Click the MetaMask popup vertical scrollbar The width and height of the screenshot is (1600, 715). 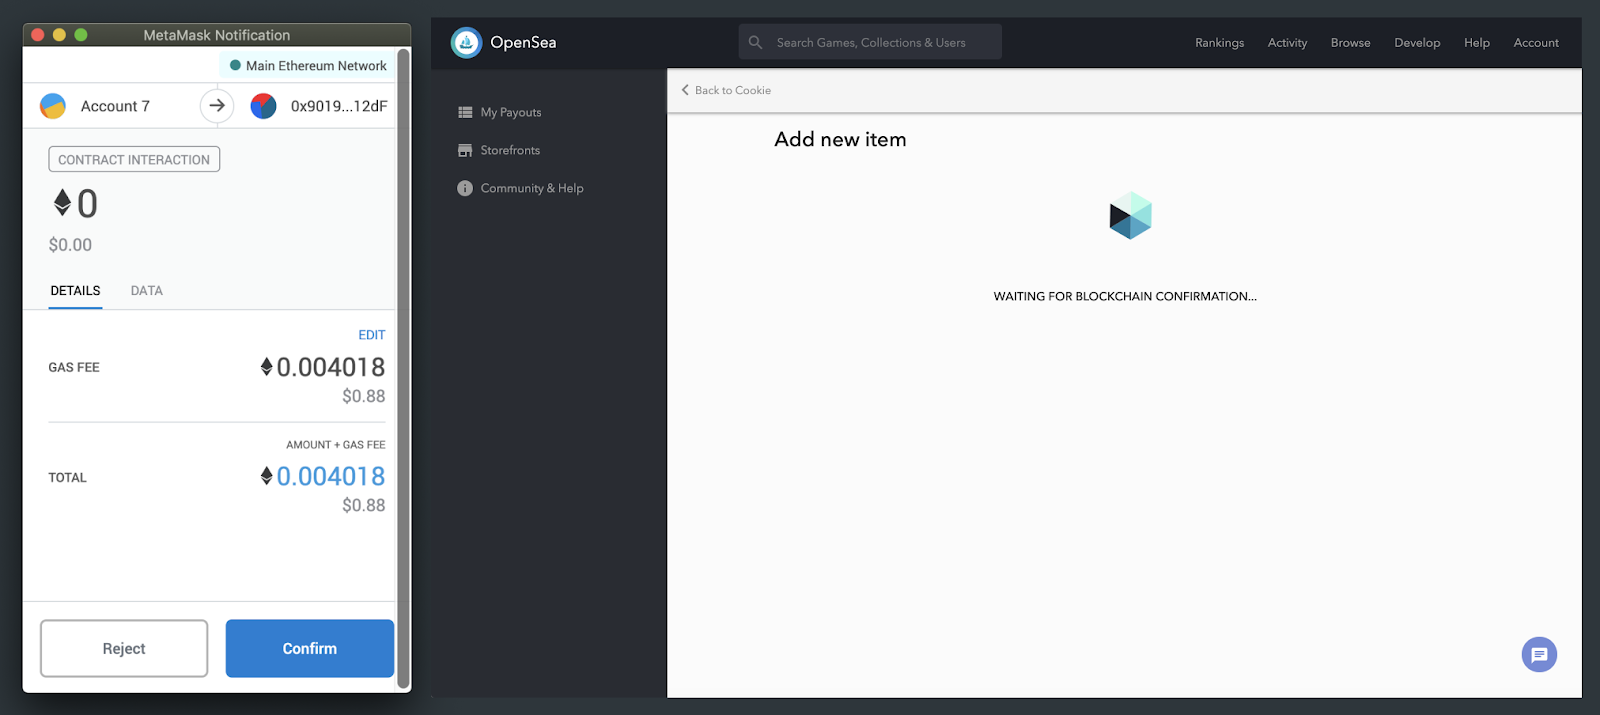(x=404, y=368)
